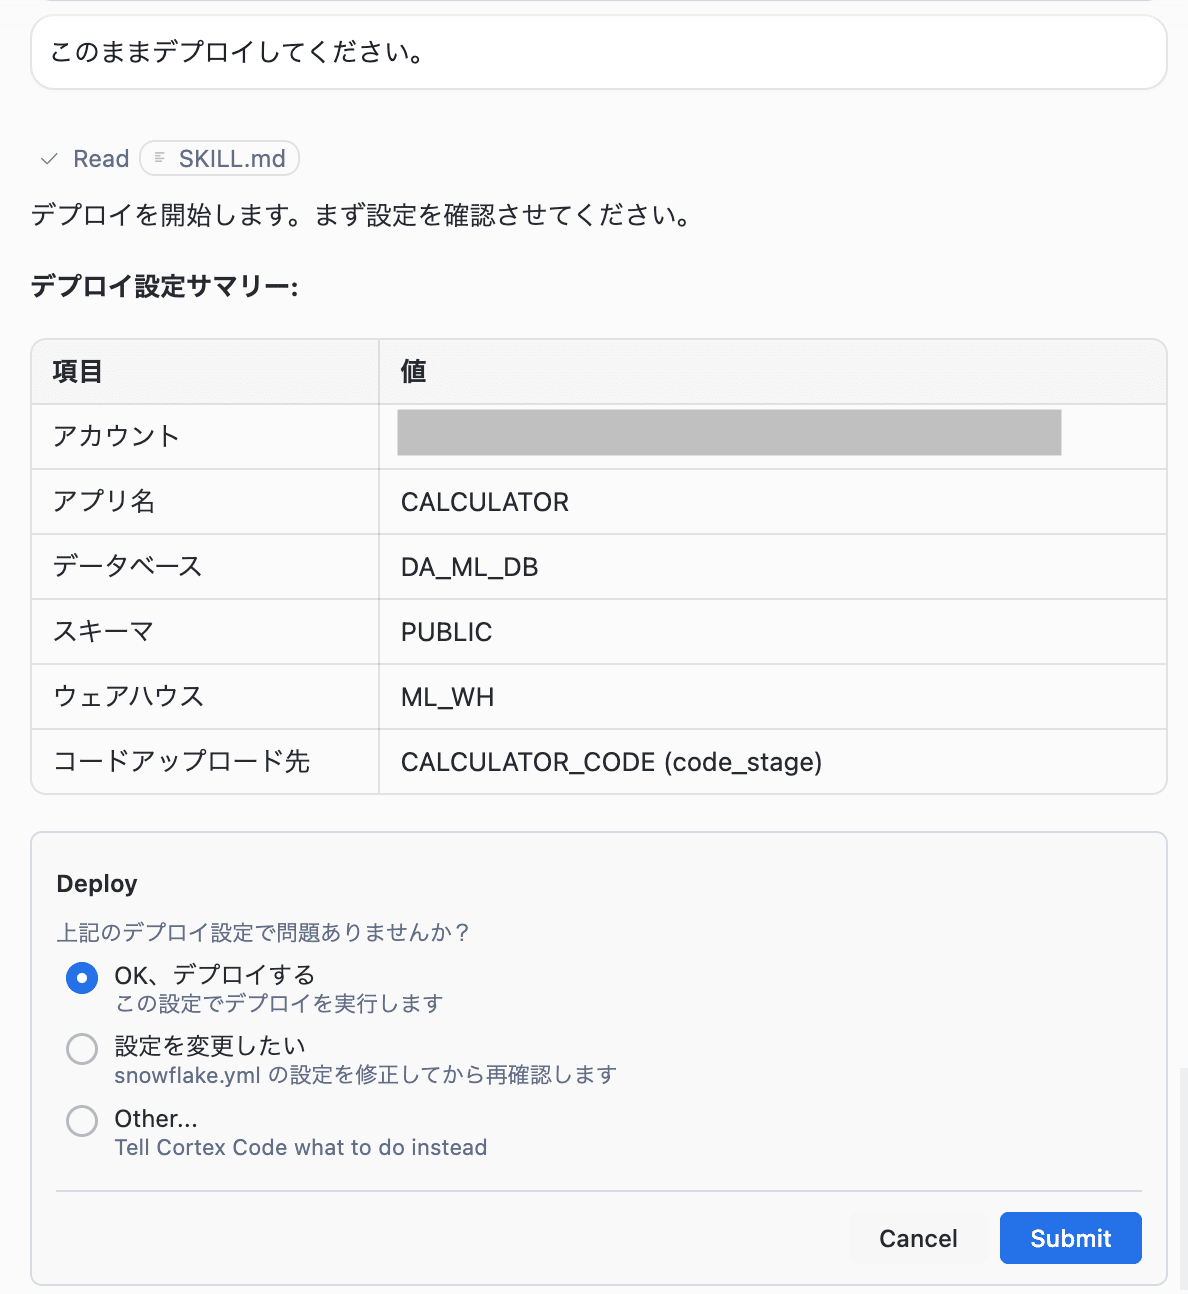Click the Submit button
Viewport: 1188px width, 1294px height.
[1070, 1238]
